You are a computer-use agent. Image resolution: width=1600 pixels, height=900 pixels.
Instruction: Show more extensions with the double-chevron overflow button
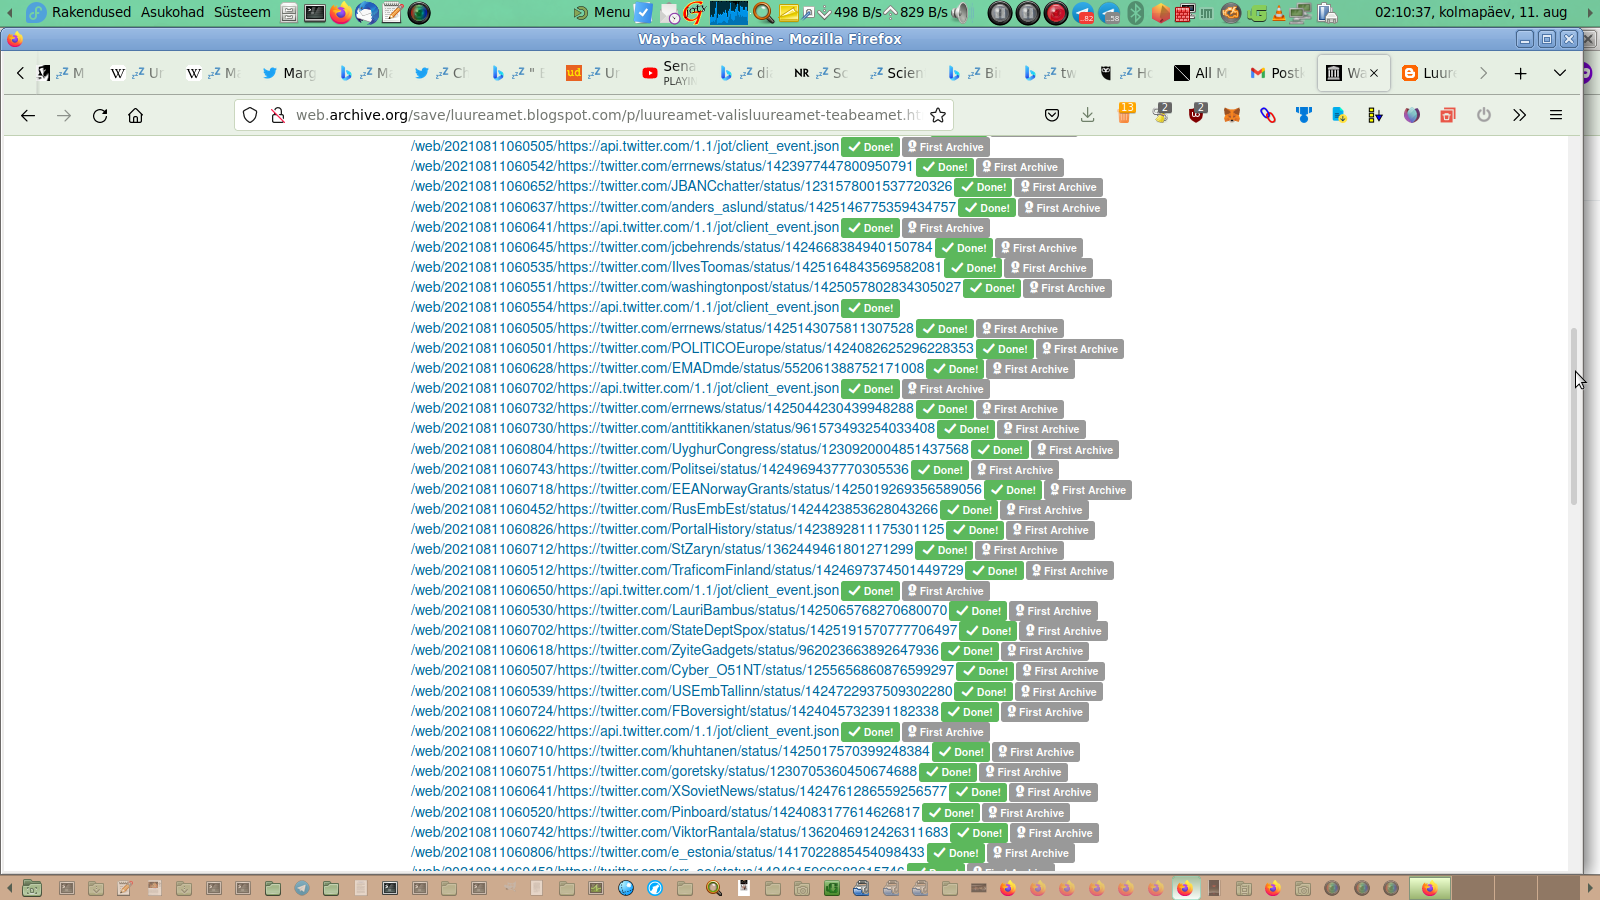coord(1520,115)
